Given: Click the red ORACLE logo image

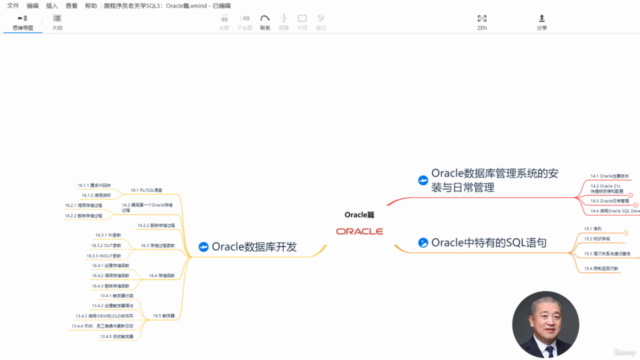Looking at the screenshot, I should (x=359, y=231).
